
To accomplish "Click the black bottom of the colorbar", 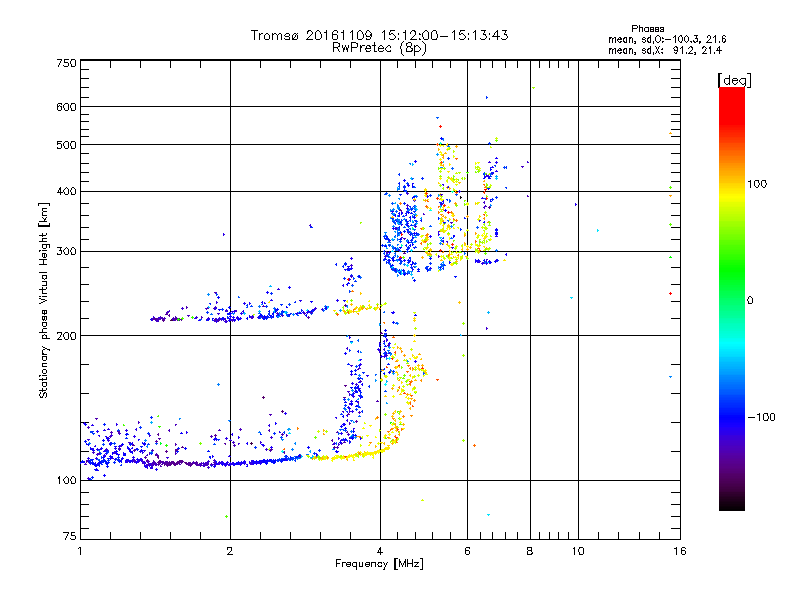I will coord(732,503).
